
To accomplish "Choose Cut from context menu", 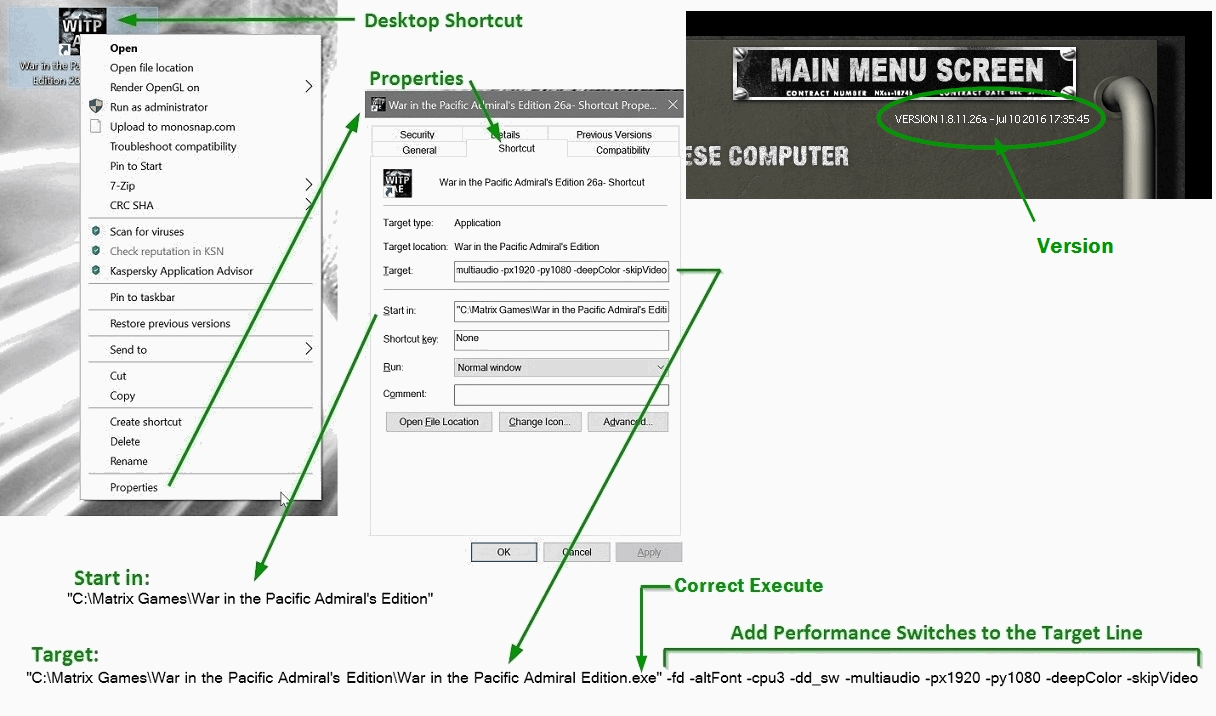I will pos(118,376).
